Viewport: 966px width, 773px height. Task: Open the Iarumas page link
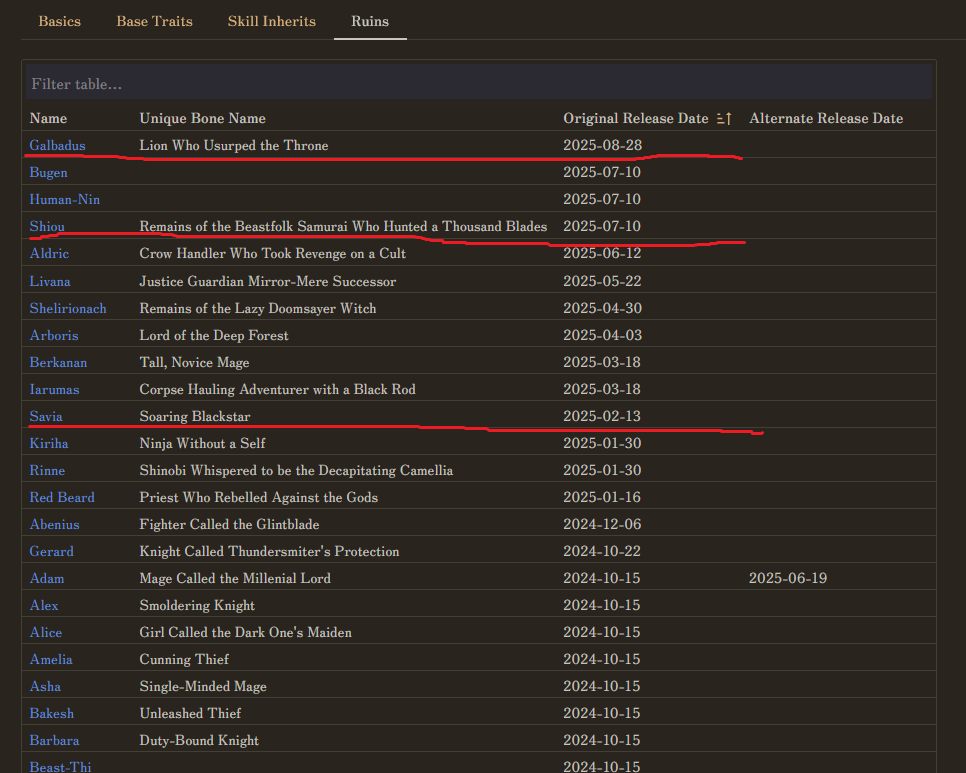click(x=54, y=389)
